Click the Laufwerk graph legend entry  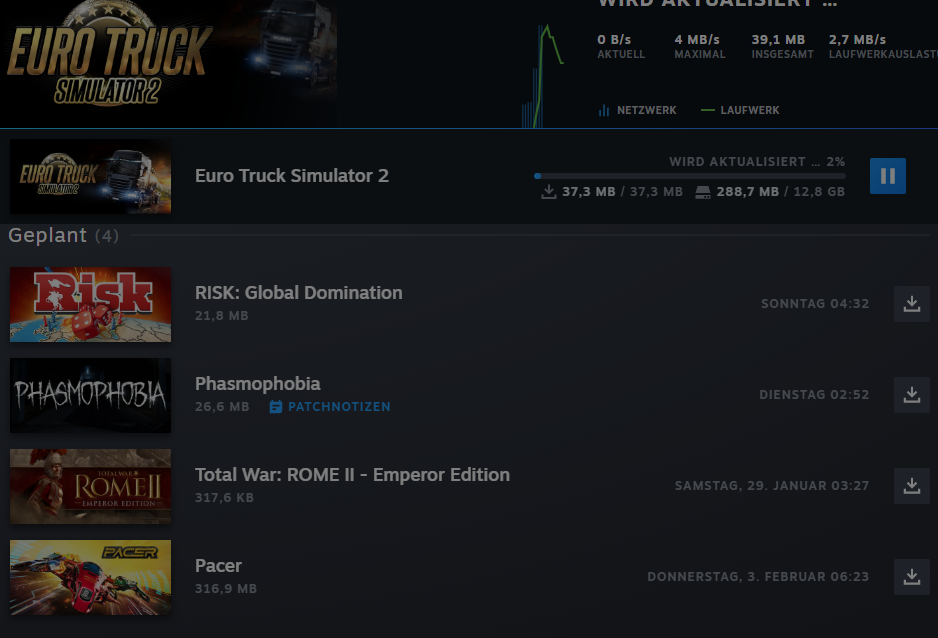pyautogui.click(x=740, y=110)
